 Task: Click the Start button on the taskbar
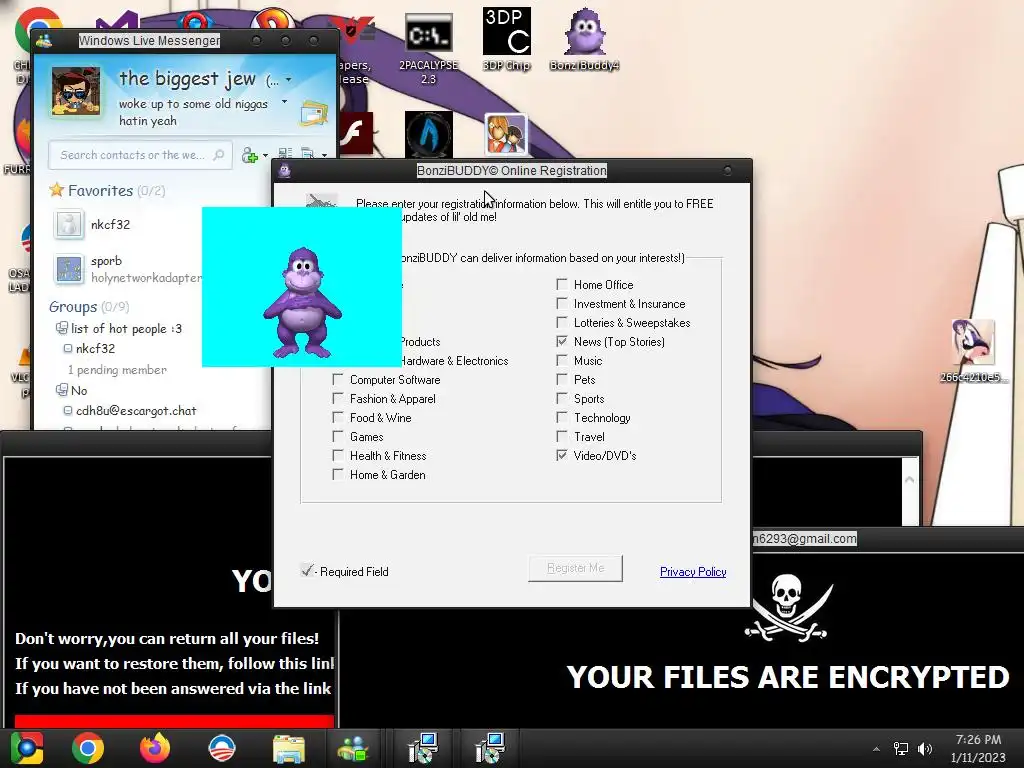click(27, 748)
